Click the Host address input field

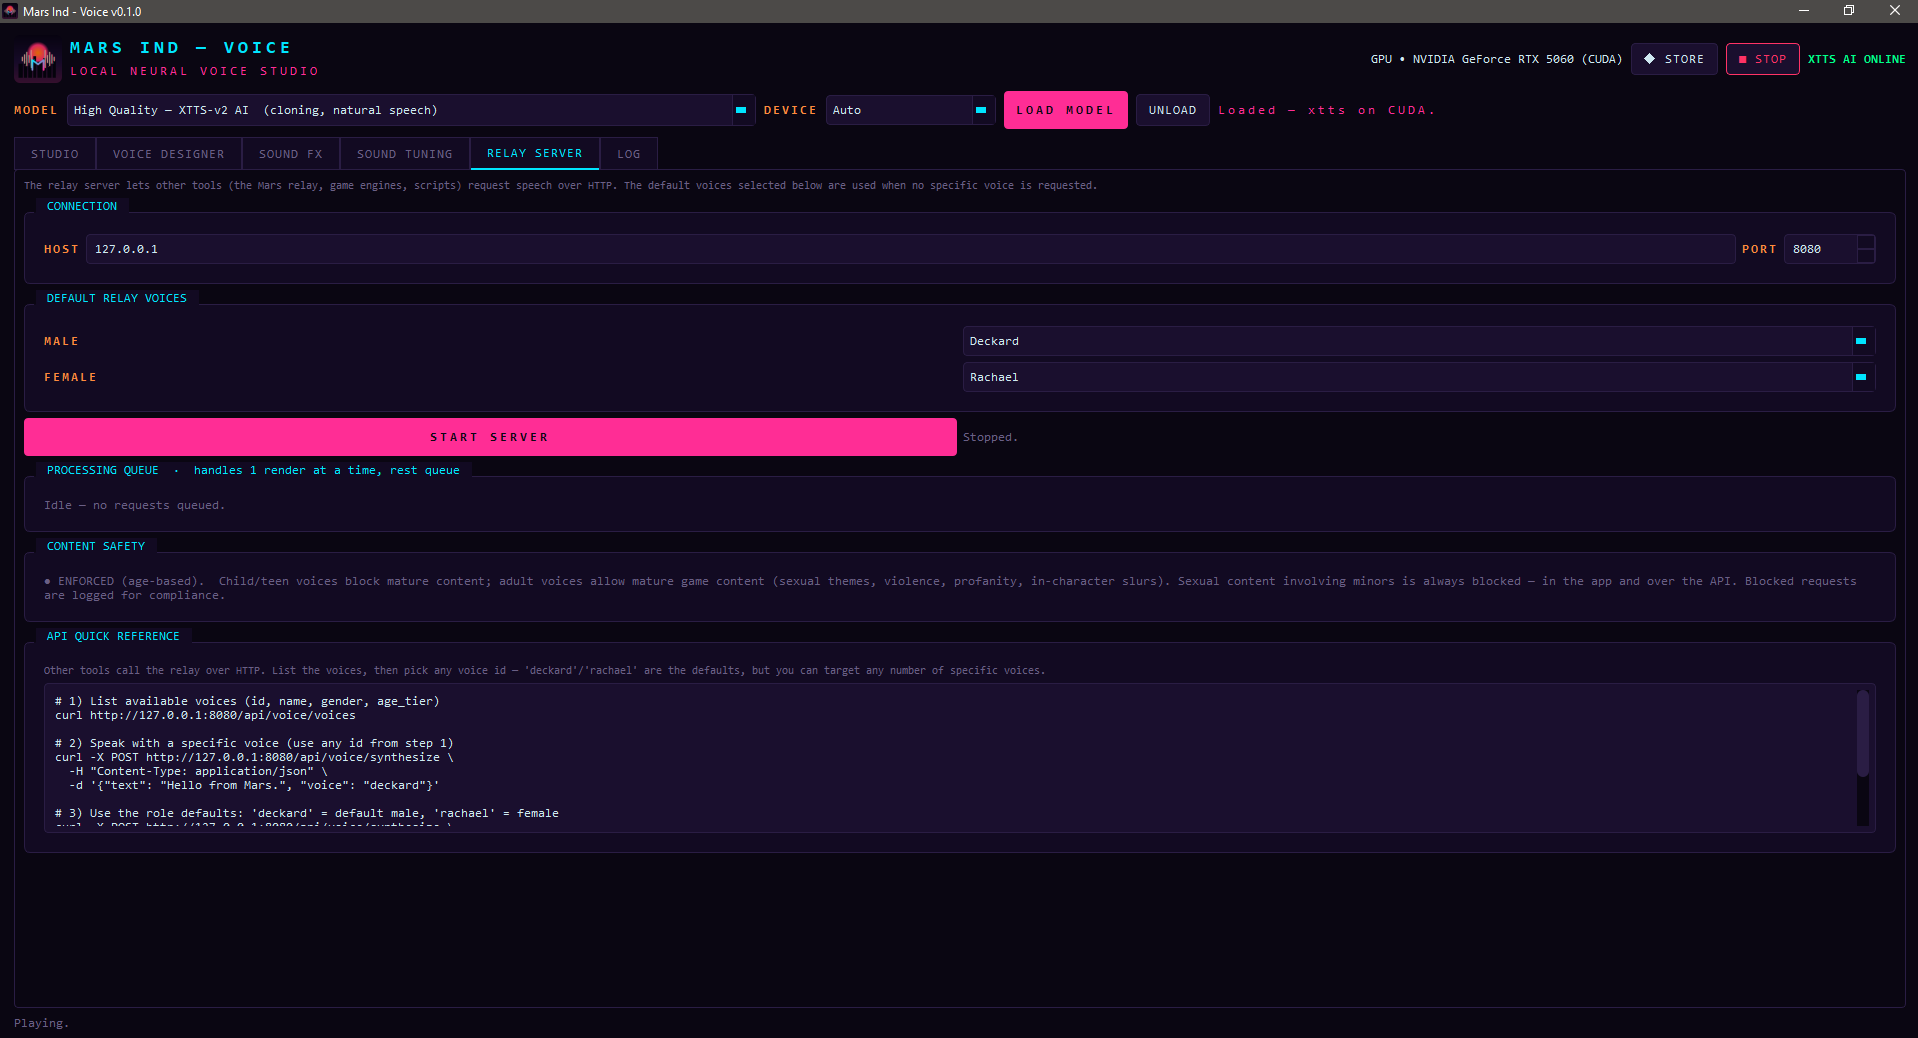[910, 249]
